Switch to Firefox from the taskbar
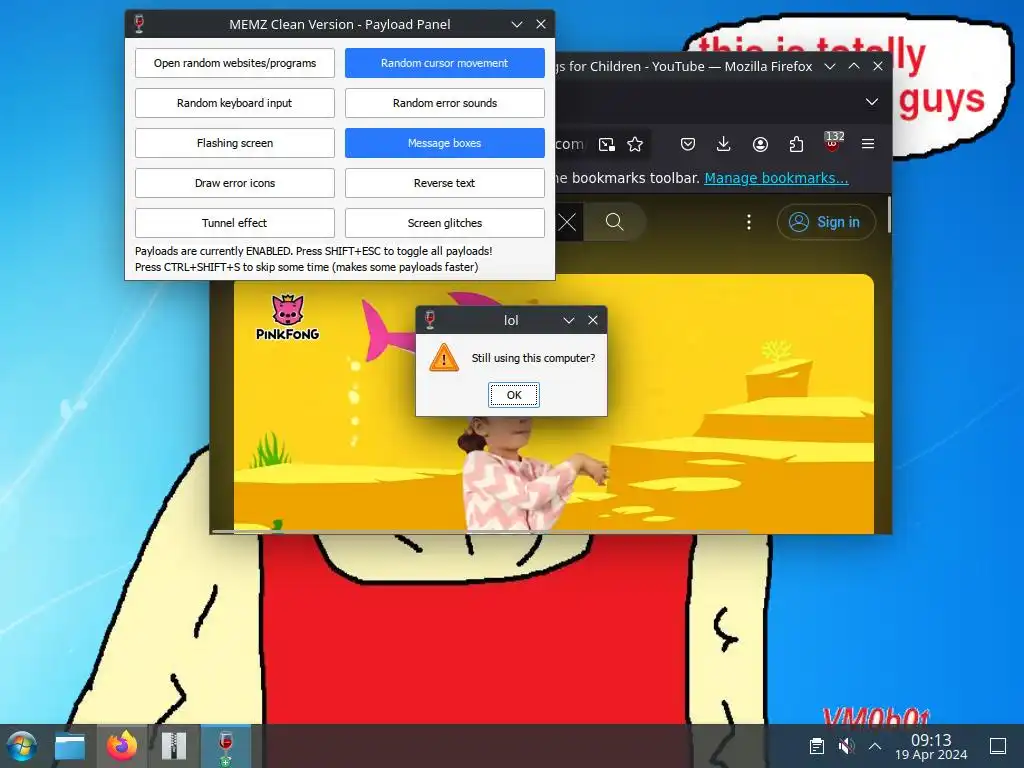Screen dimensions: 1024x768 pyautogui.click(x=122, y=746)
